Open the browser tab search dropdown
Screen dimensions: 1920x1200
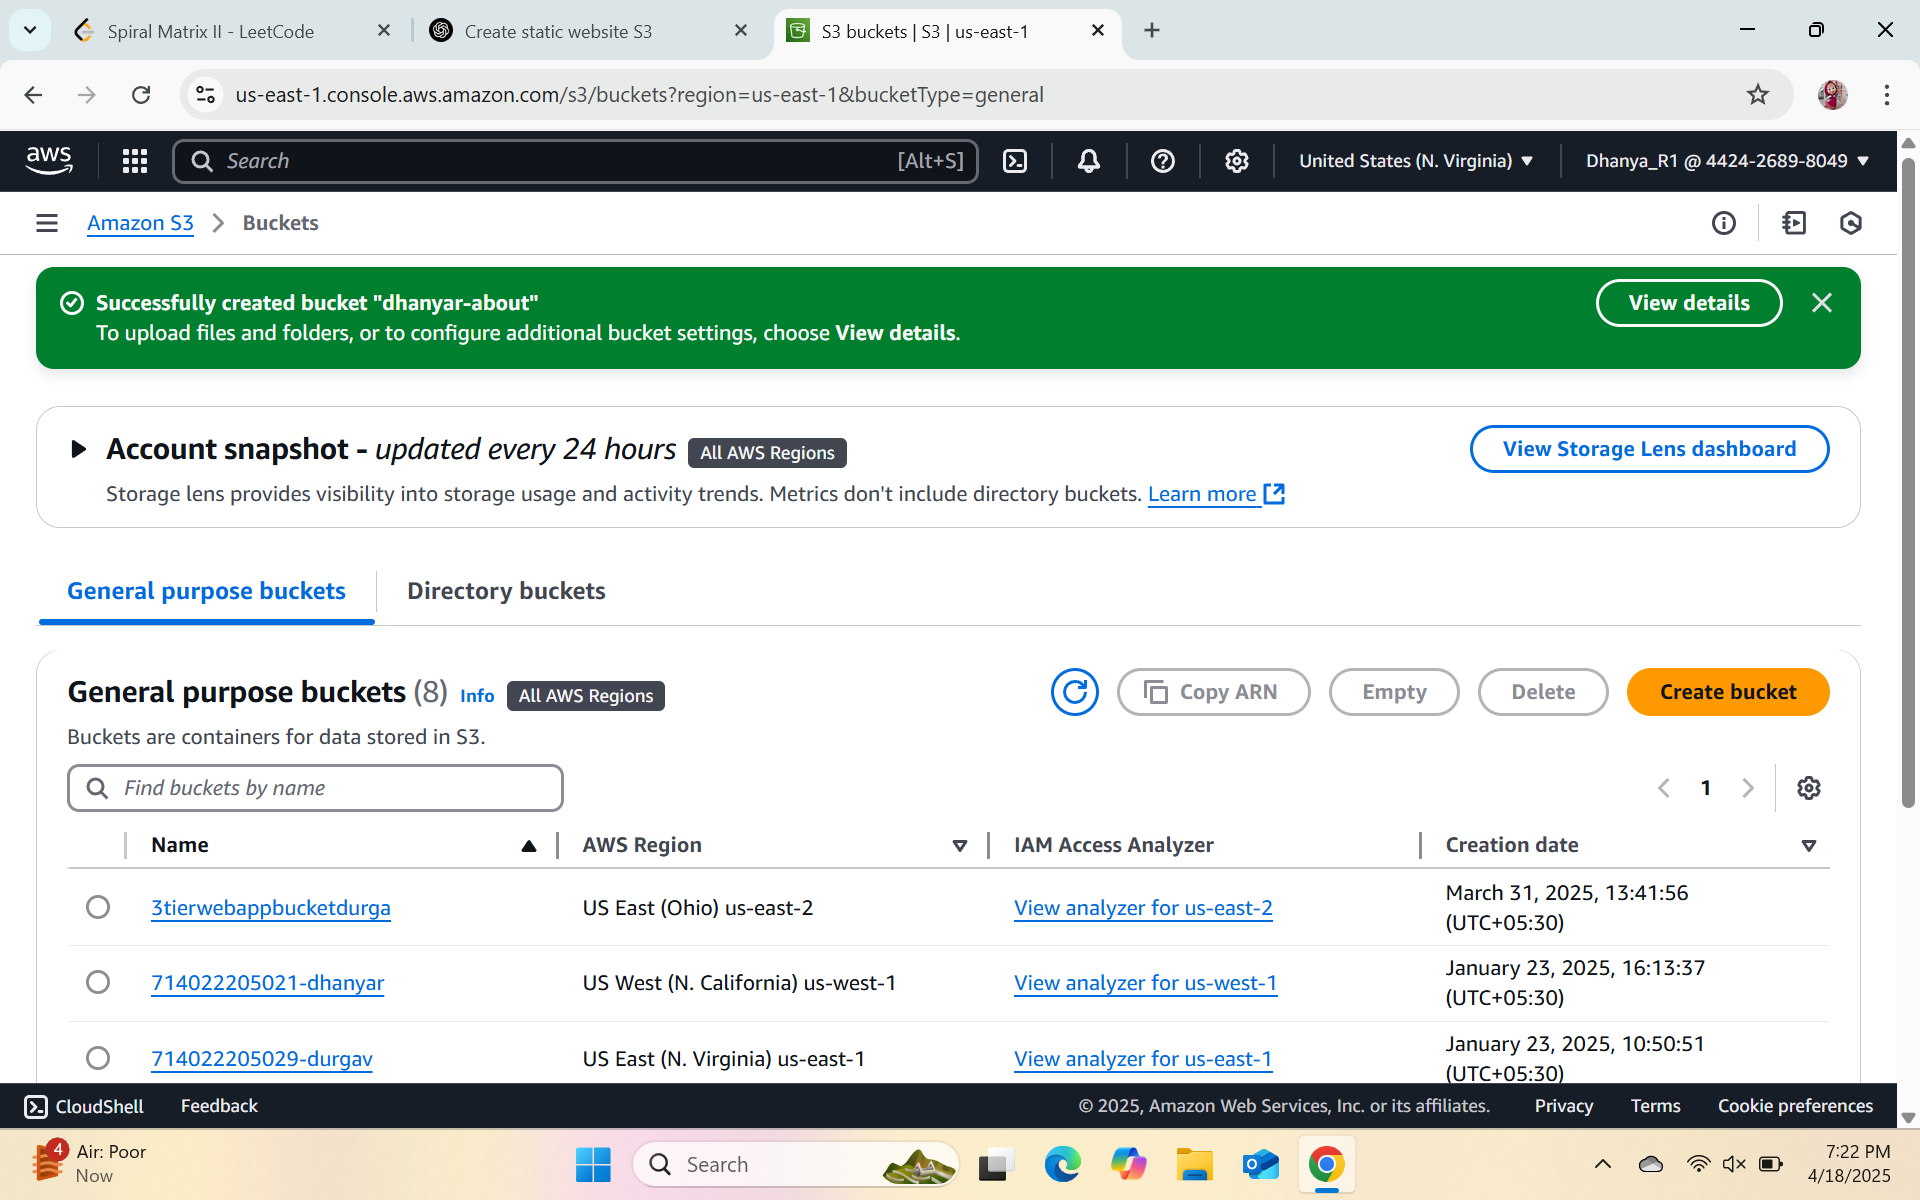[30, 30]
